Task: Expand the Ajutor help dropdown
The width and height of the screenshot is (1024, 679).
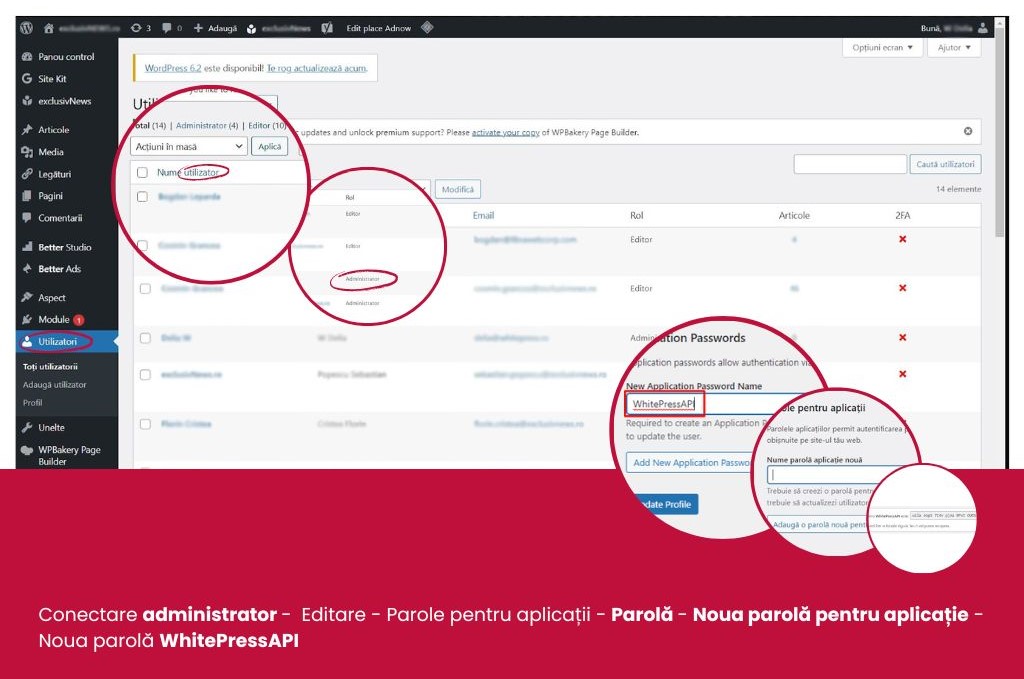Action: pos(954,48)
